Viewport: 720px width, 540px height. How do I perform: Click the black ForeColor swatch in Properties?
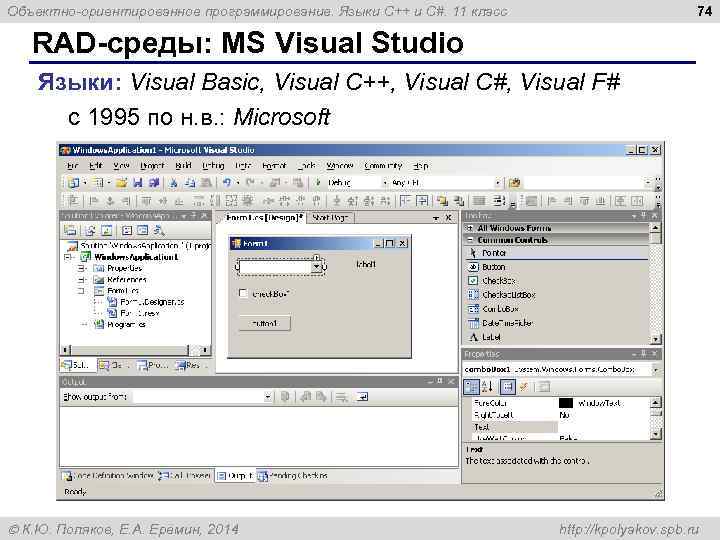point(566,403)
